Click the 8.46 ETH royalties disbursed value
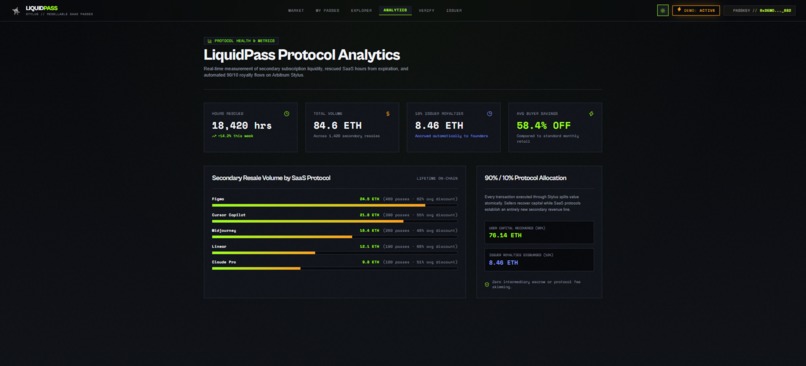The width and height of the screenshot is (806, 366). click(x=503, y=263)
